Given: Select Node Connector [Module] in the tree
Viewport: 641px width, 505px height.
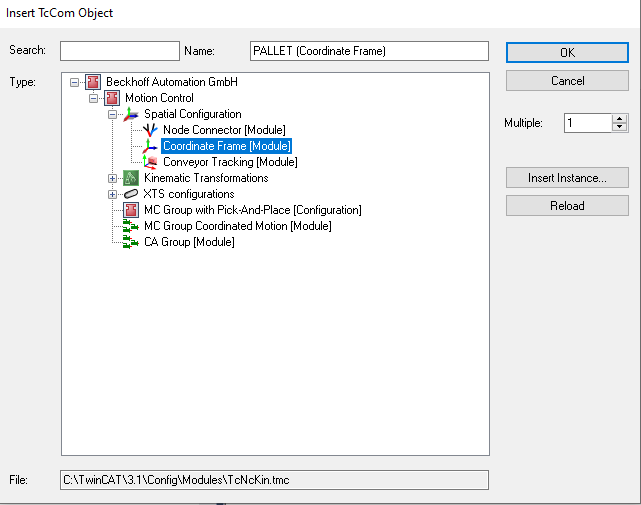Looking at the screenshot, I should 224,130.
